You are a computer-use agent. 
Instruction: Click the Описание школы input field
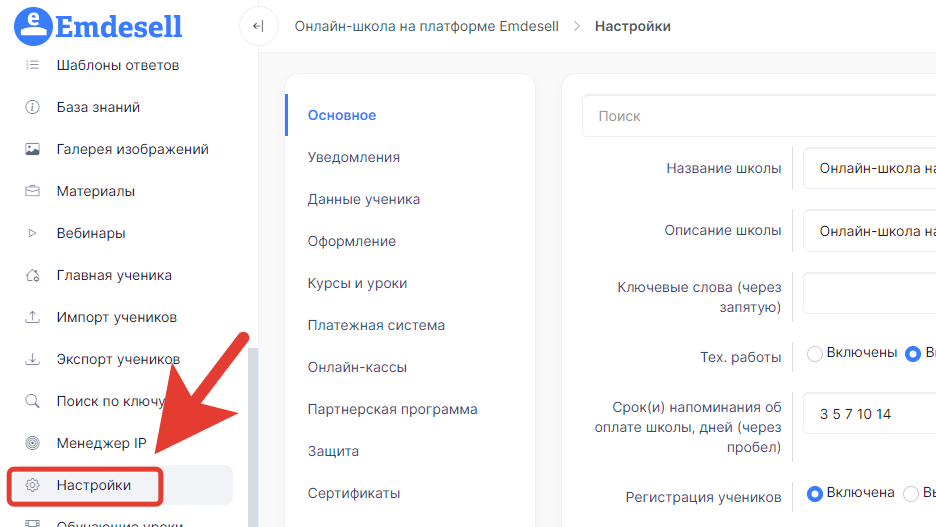tap(870, 231)
